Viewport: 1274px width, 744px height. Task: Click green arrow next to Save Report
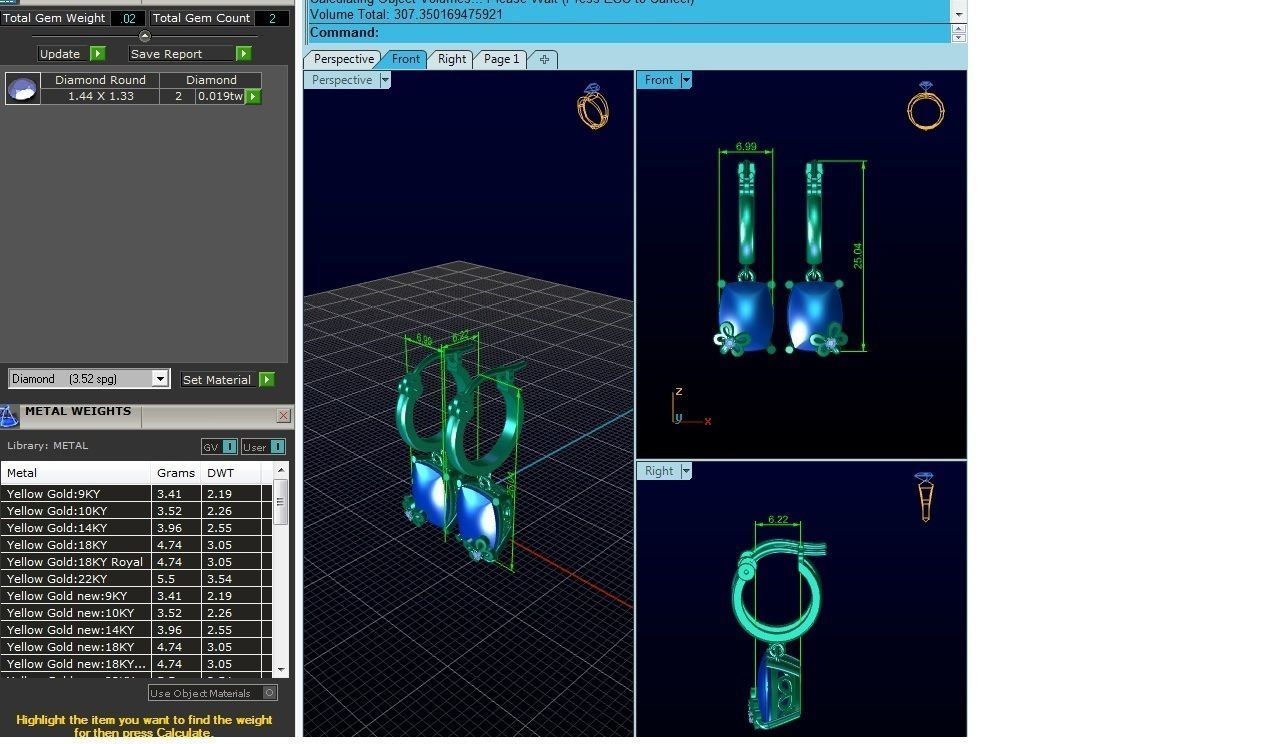point(243,54)
